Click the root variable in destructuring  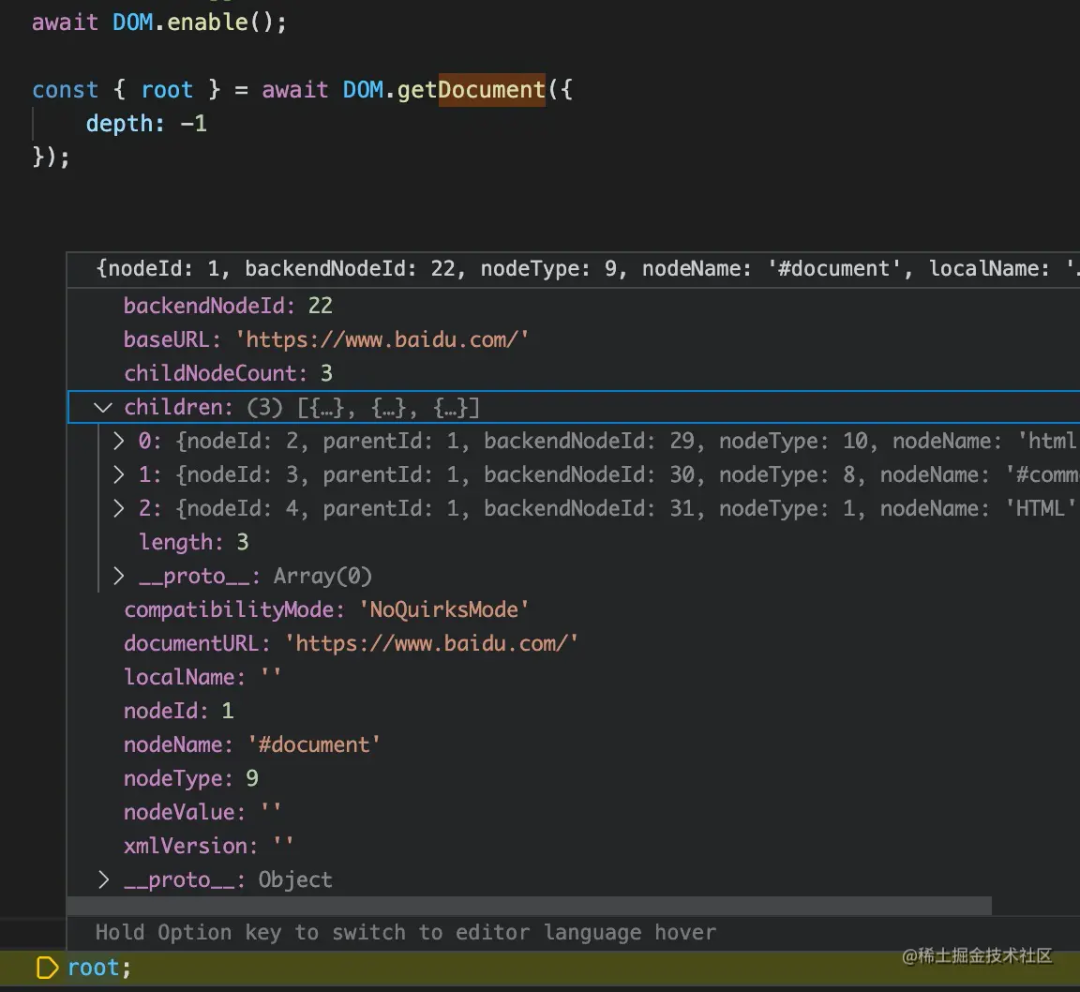click(167, 90)
